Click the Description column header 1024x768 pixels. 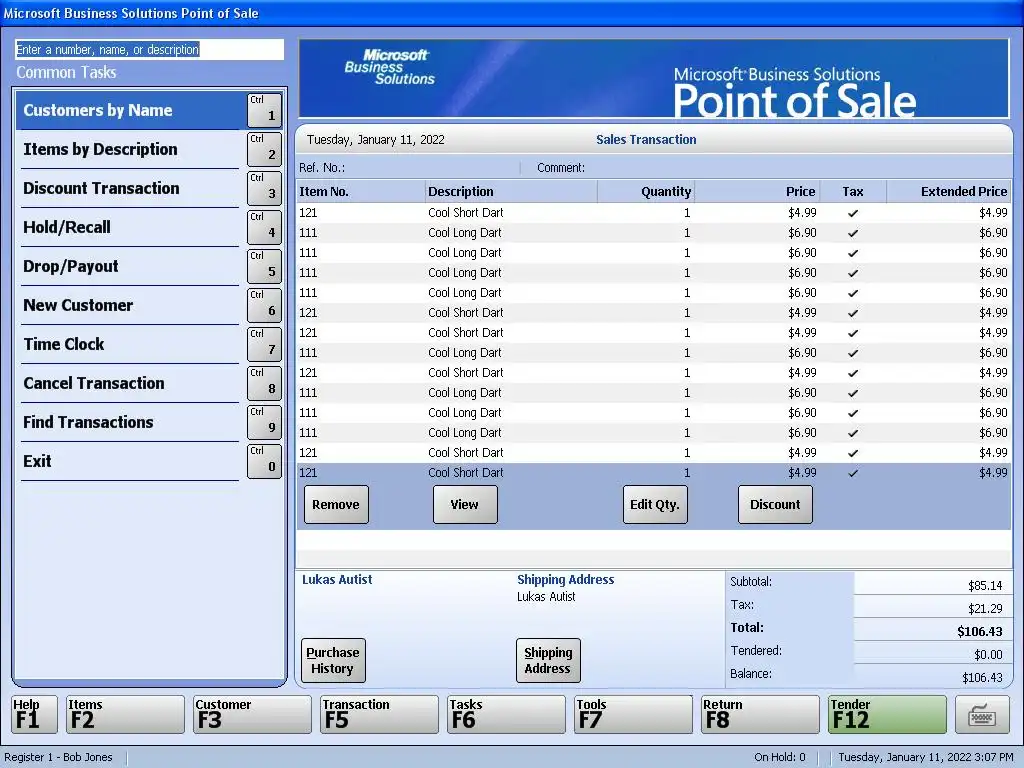click(x=511, y=191)
